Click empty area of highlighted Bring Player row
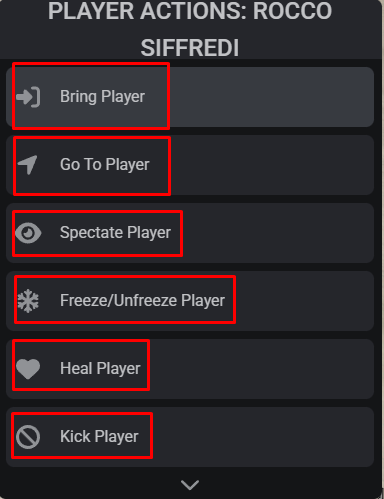Screen dimensions: 384x499 click(271, 97)
